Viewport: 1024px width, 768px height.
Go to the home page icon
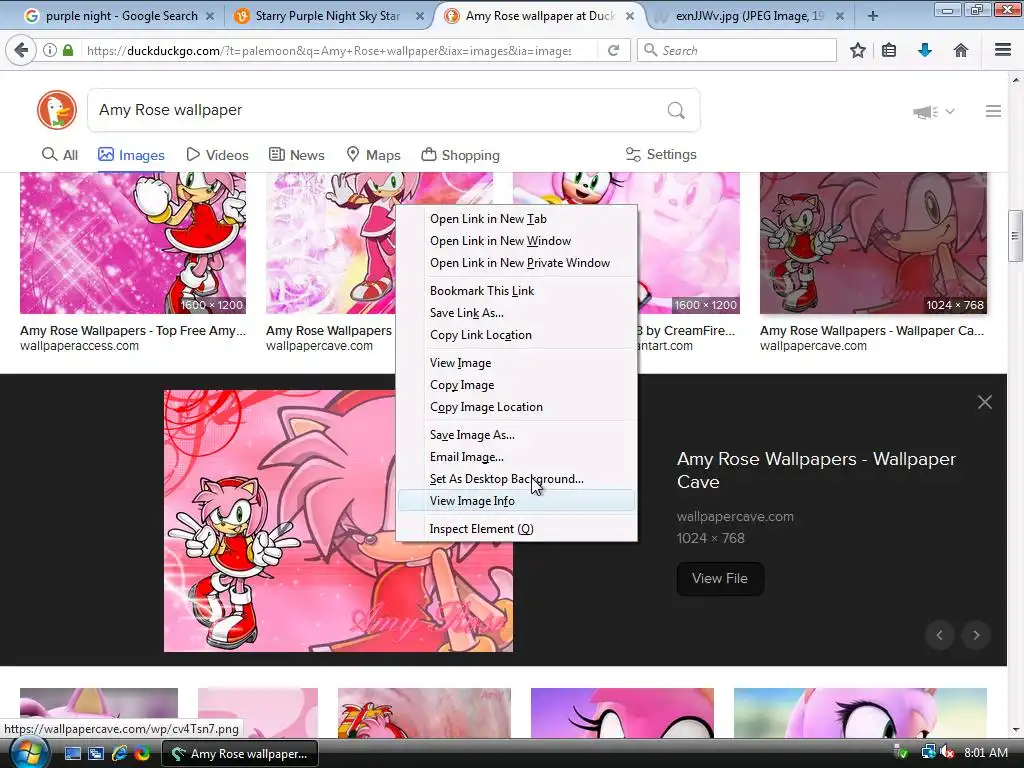coord(961,50)
